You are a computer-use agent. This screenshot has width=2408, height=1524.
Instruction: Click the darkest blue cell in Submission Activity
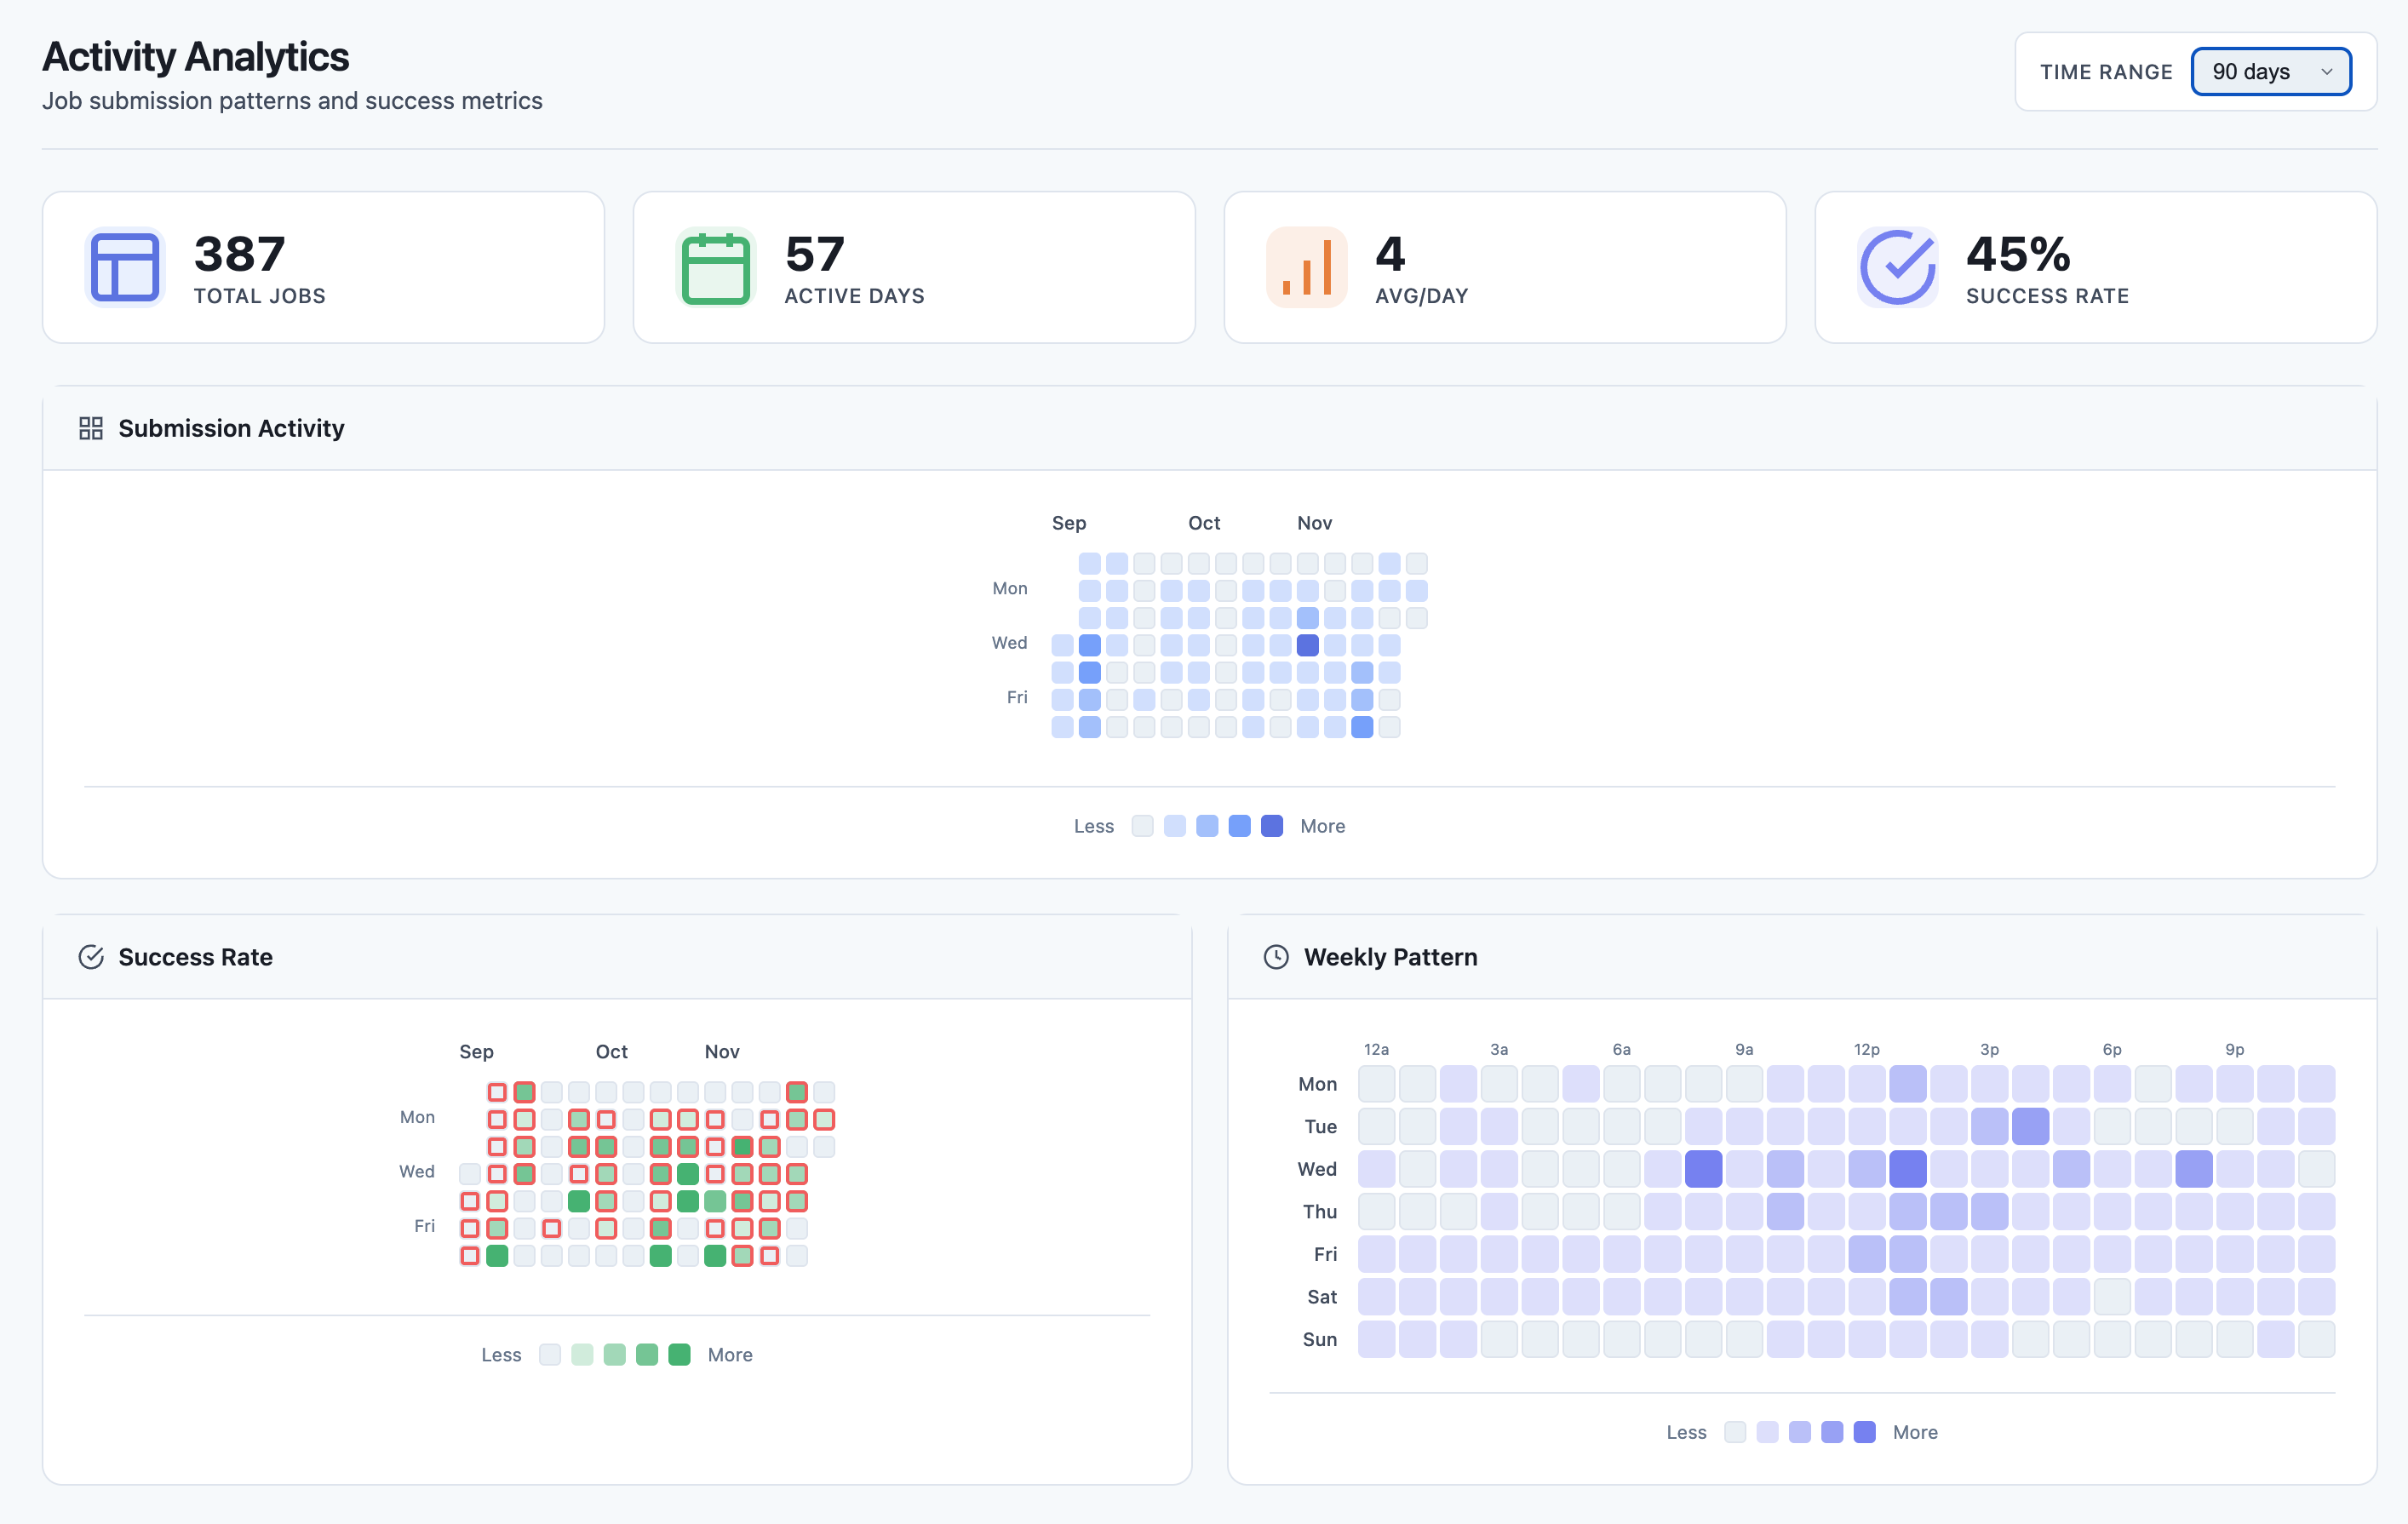pyautogui.click(x=1307, y=645)
